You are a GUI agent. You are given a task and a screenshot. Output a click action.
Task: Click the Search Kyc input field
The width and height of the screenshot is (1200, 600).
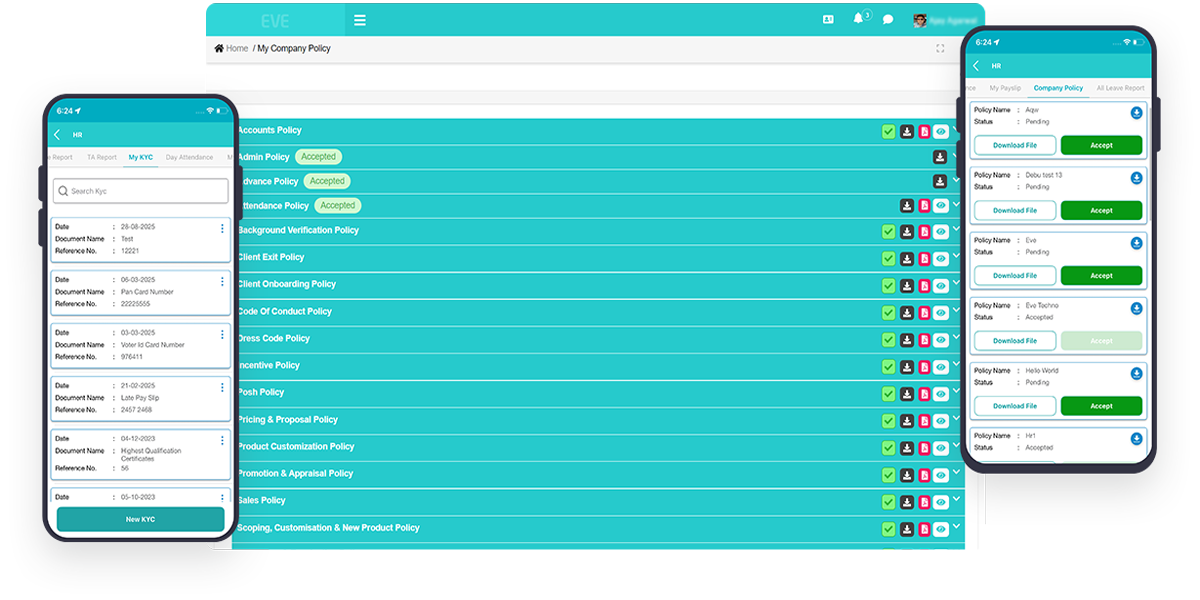tap(140, 191)
